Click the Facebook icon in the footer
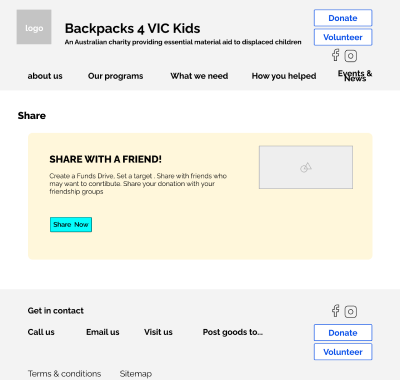The height and width of the screenshot is (380, 400). [335, 311]
